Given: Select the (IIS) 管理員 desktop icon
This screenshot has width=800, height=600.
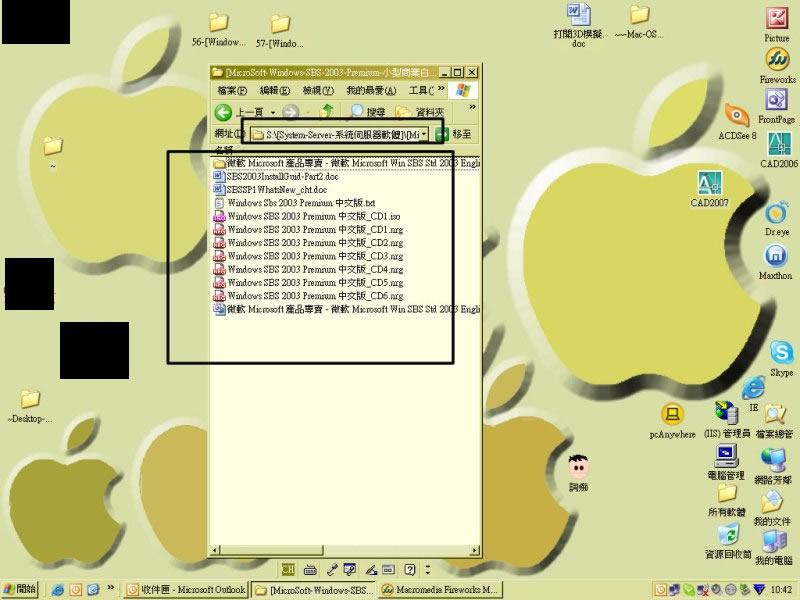Looking at the screenshot, I should 727,419.
